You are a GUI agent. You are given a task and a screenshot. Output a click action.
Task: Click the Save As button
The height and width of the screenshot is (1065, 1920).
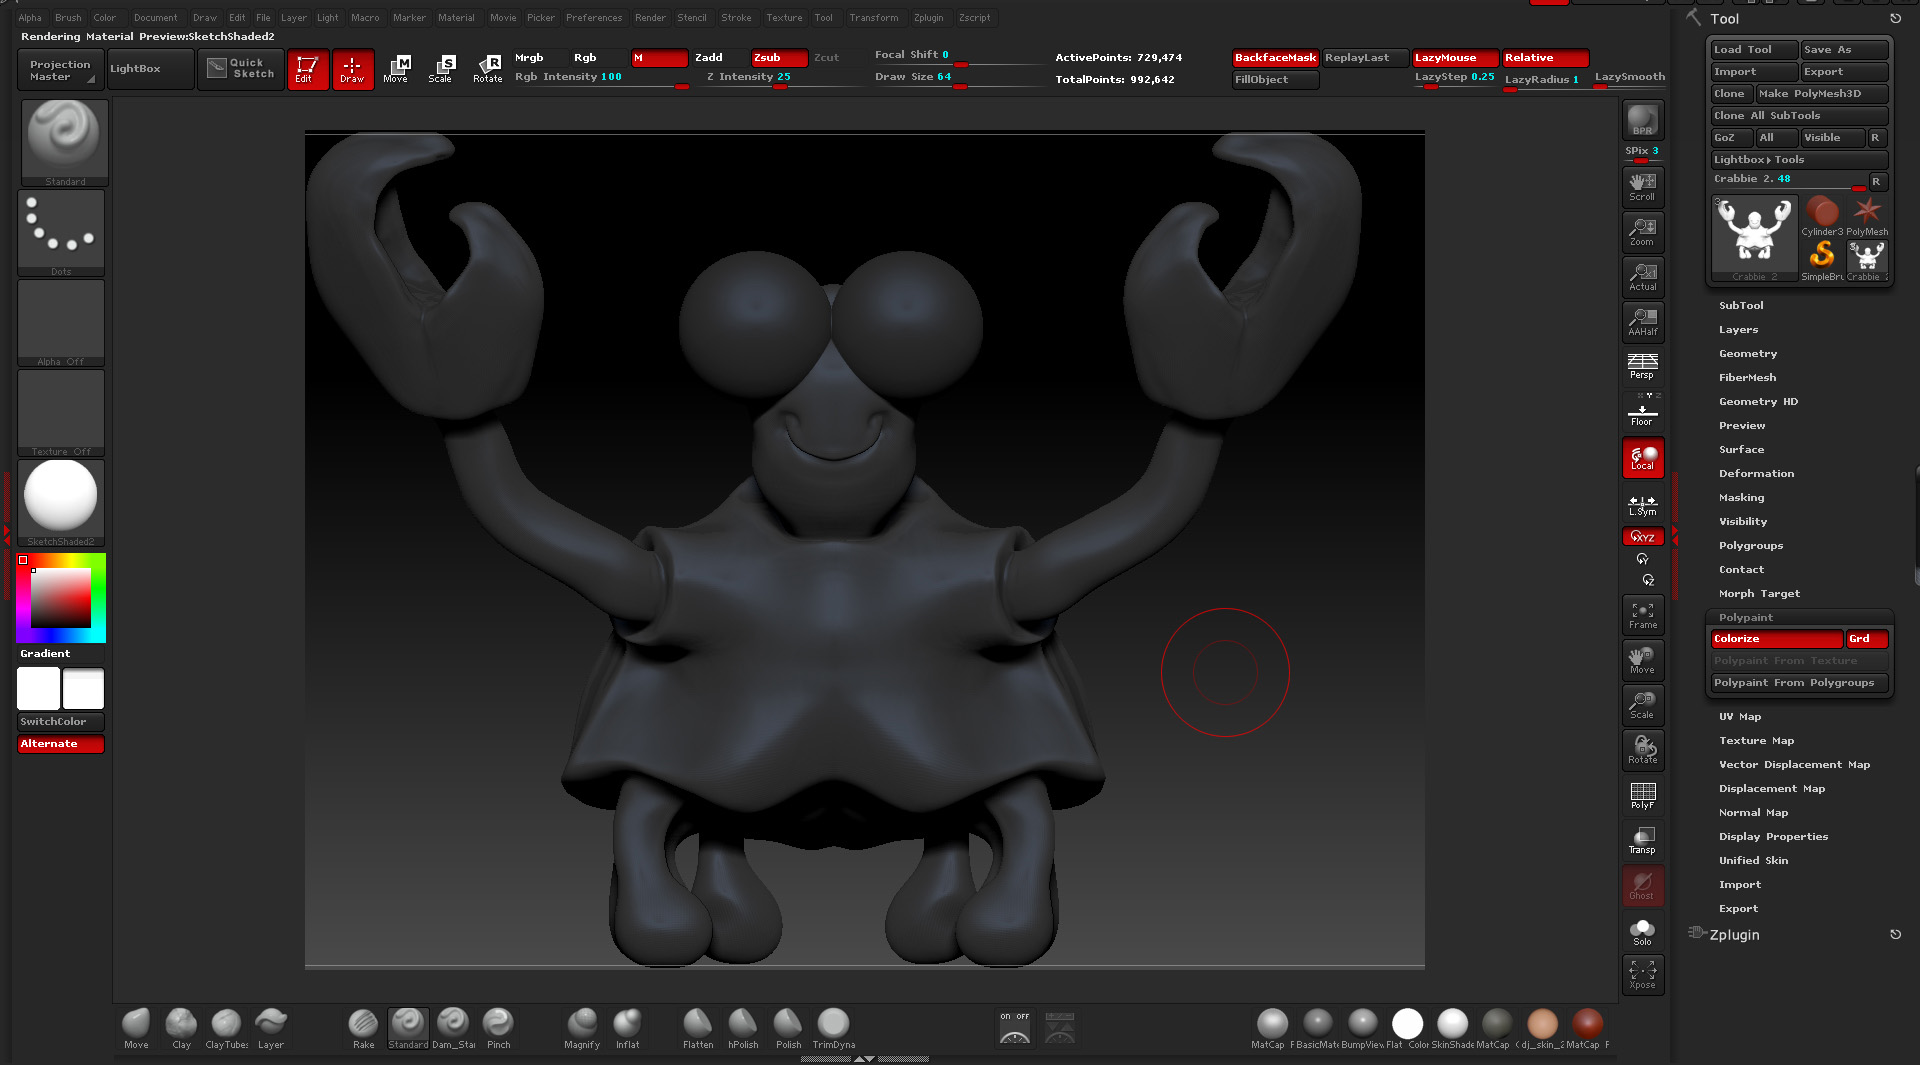tap(1845, 50)
